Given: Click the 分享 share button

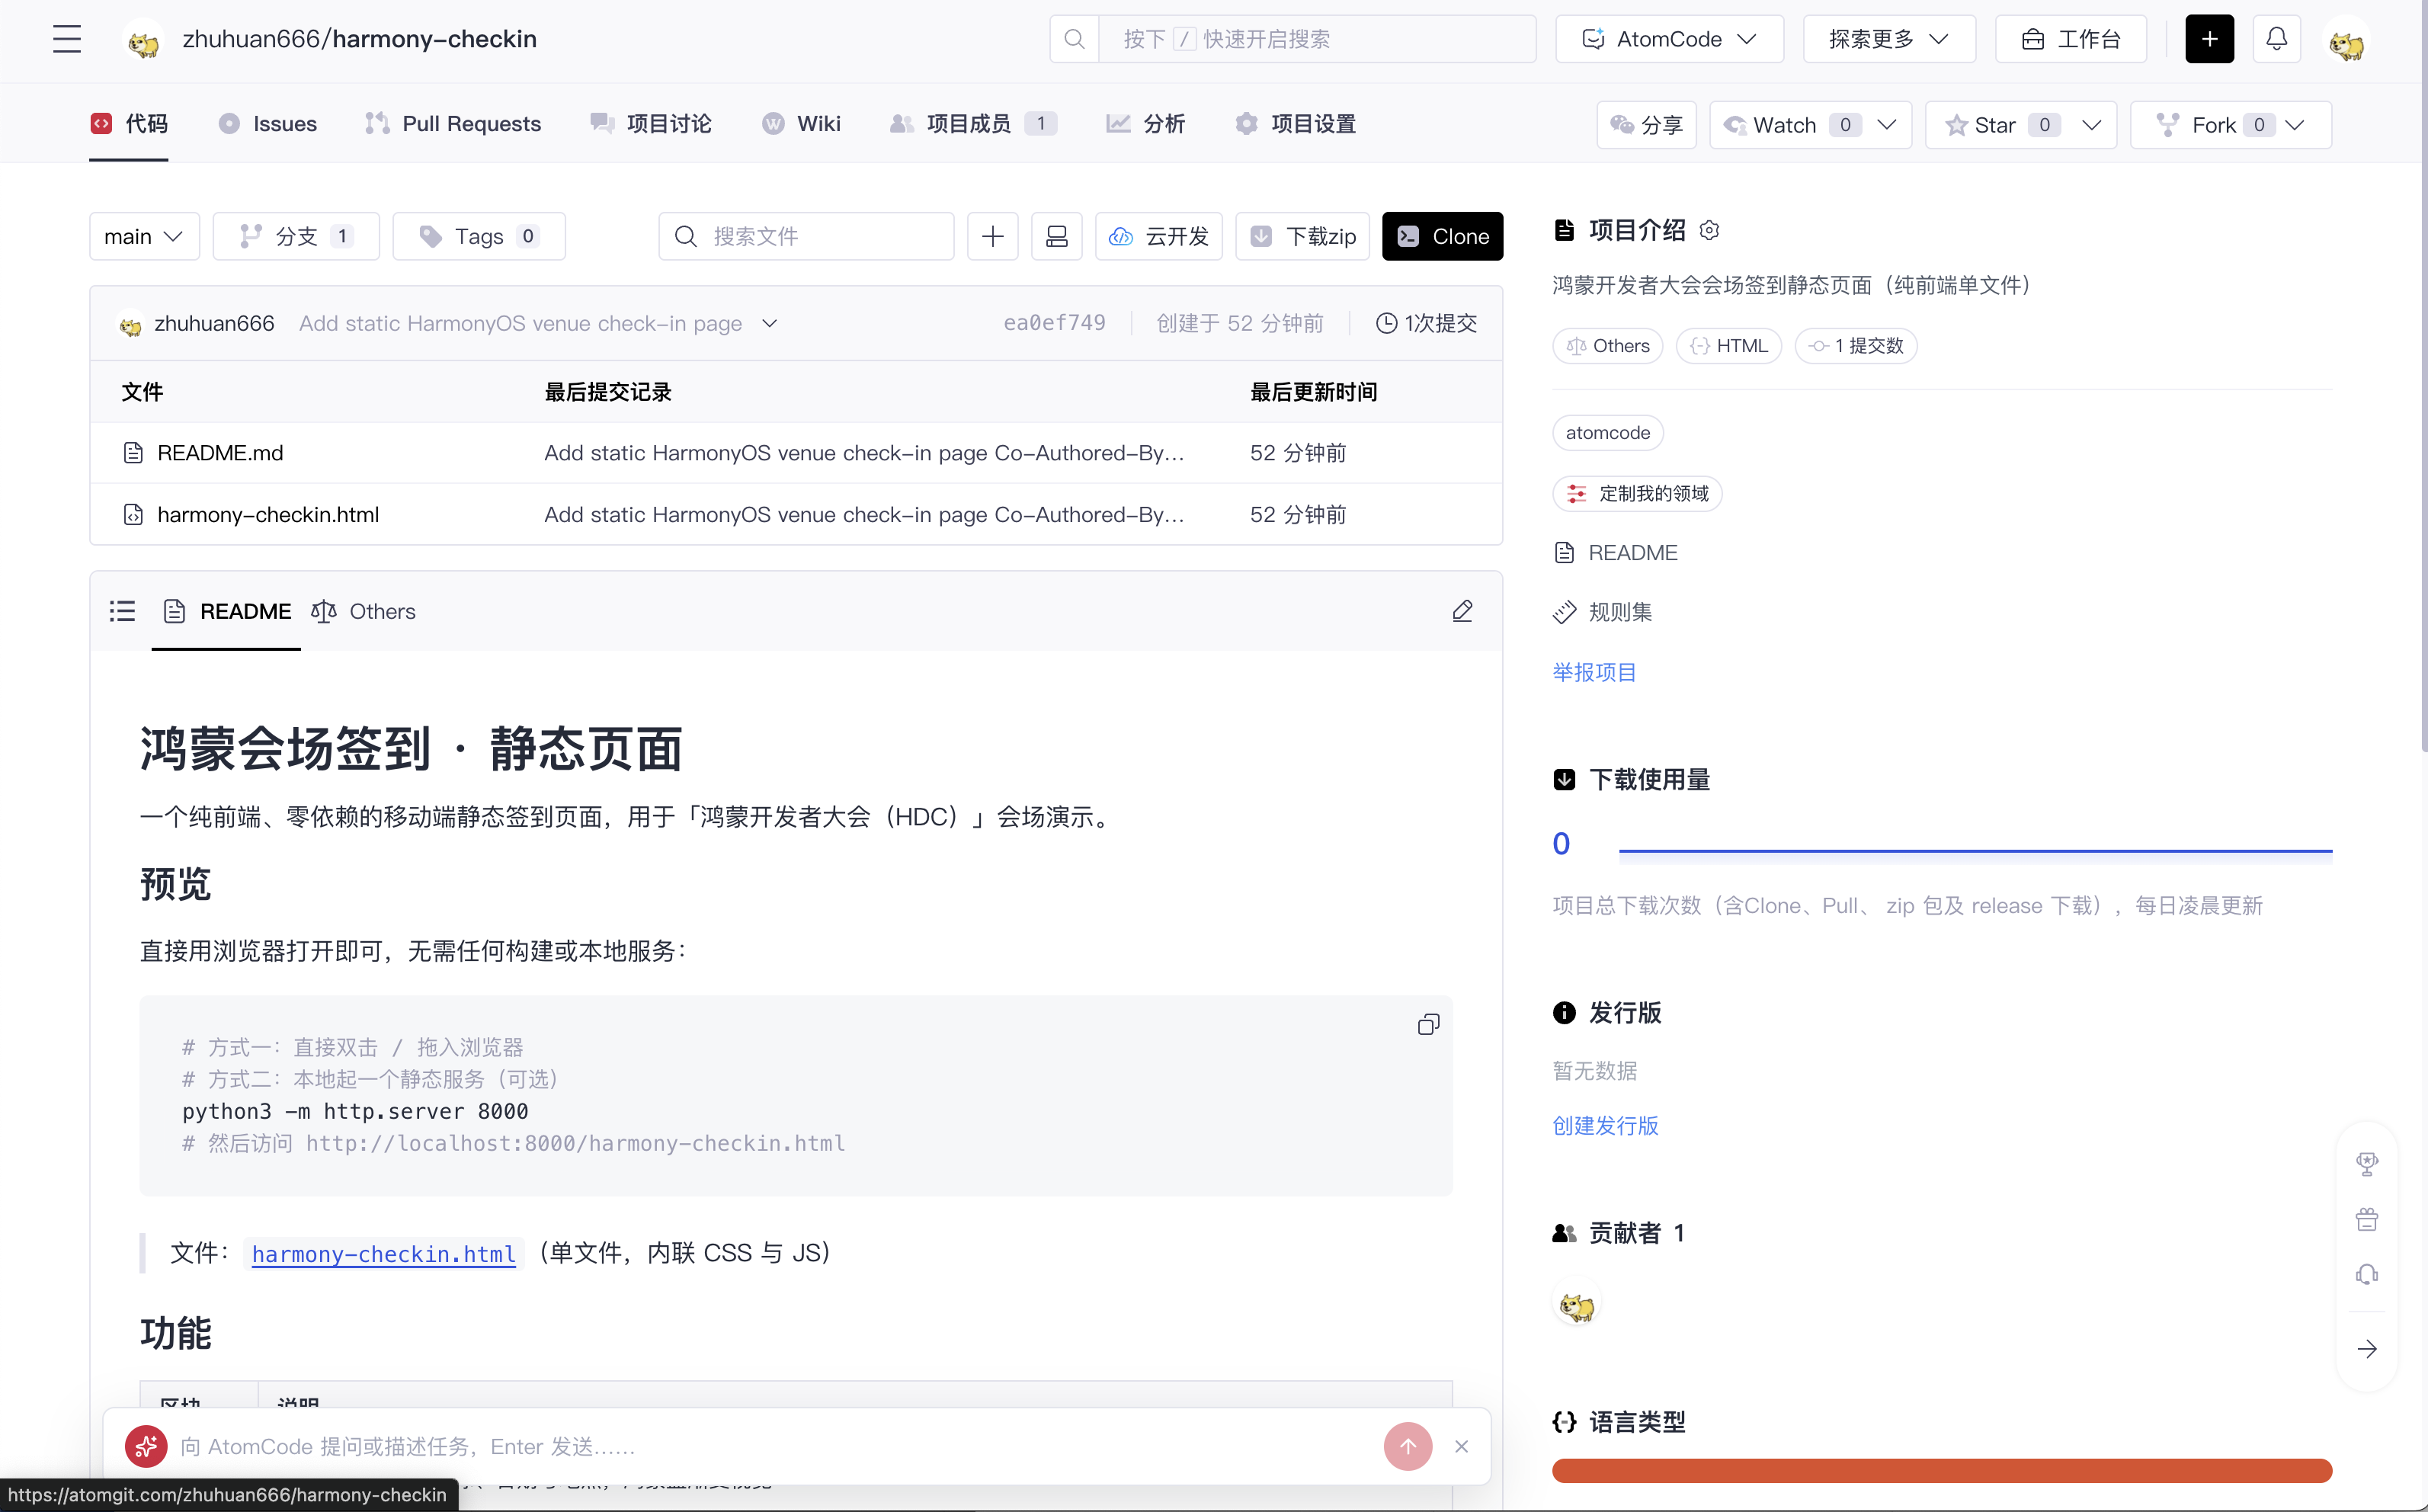Looking at the screenshot, I should pyautogui.click(x=1646, y=125).
